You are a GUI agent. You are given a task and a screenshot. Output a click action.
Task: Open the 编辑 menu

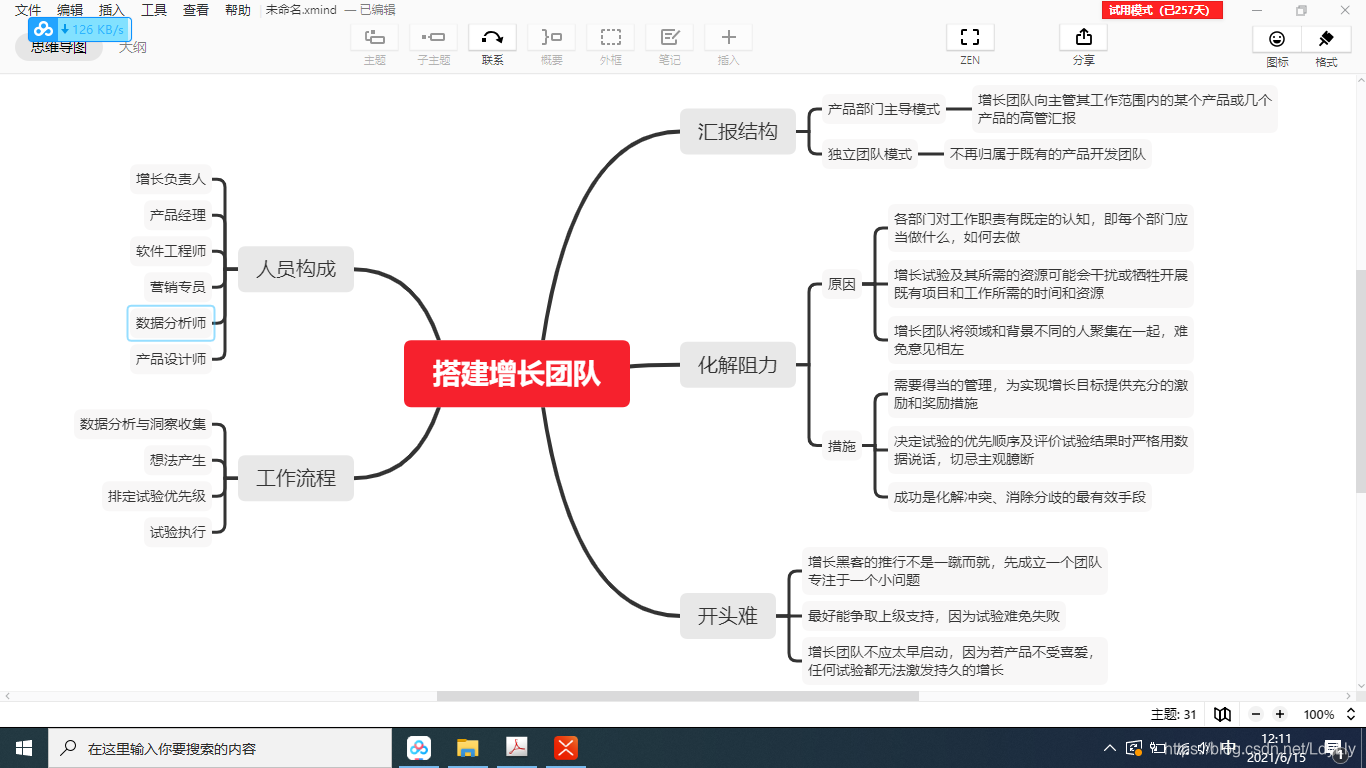tap(70, 10)
